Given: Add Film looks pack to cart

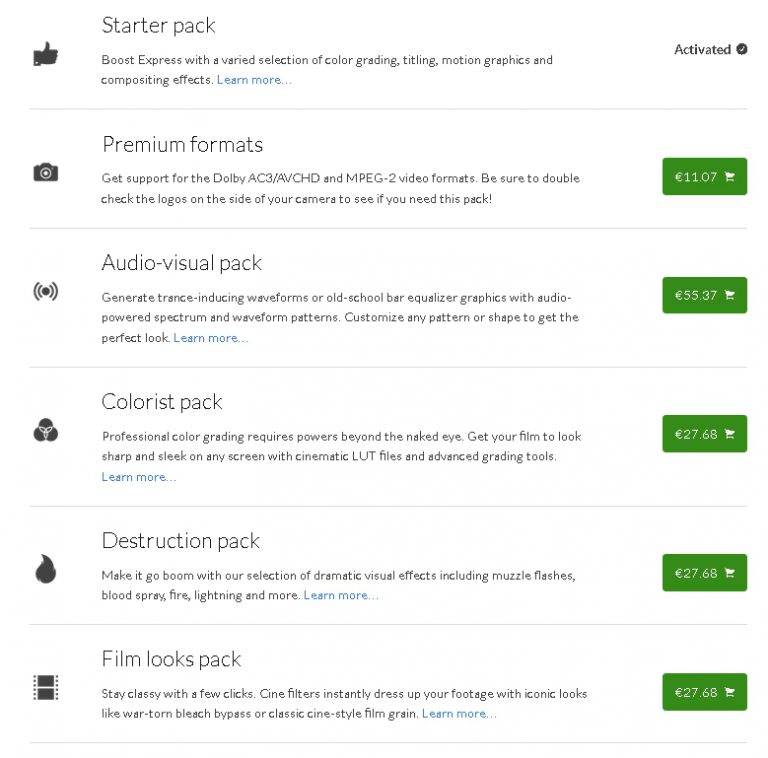Looking at the screenshot, I should (704, 692).
